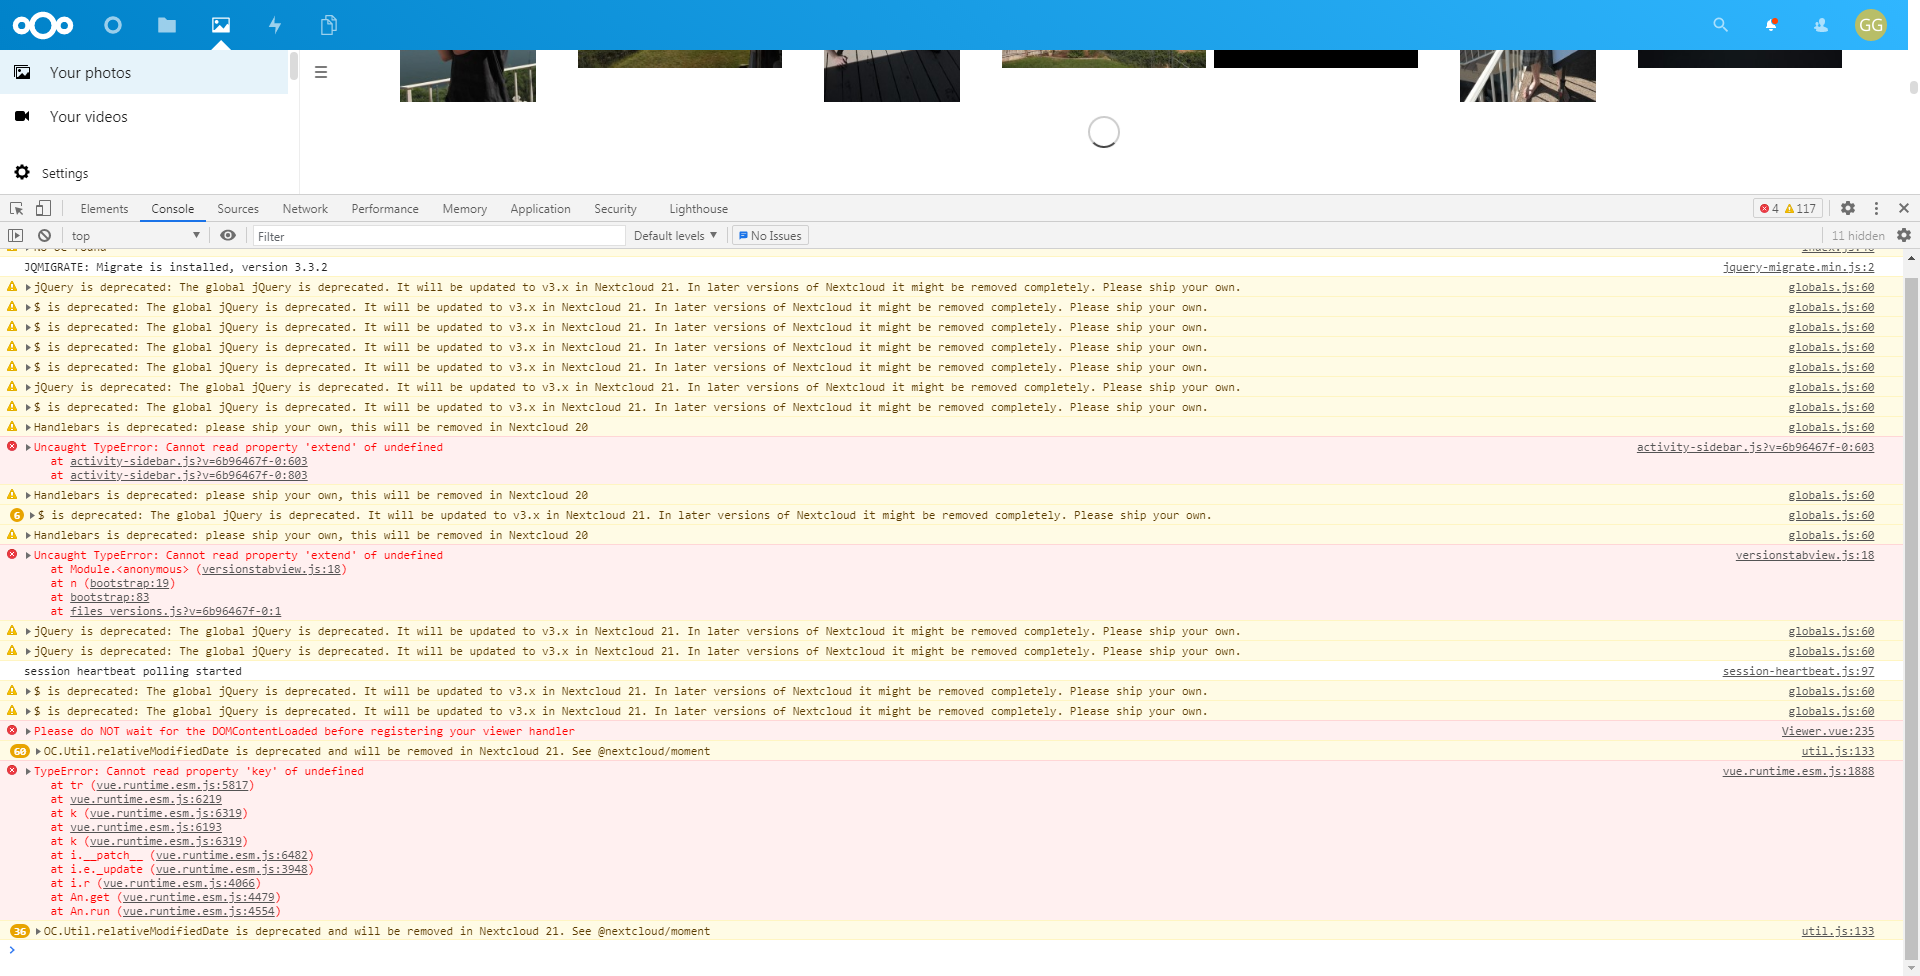Open the GG user avatar menu
1920x976 pixels.
tap(1871, 25)
